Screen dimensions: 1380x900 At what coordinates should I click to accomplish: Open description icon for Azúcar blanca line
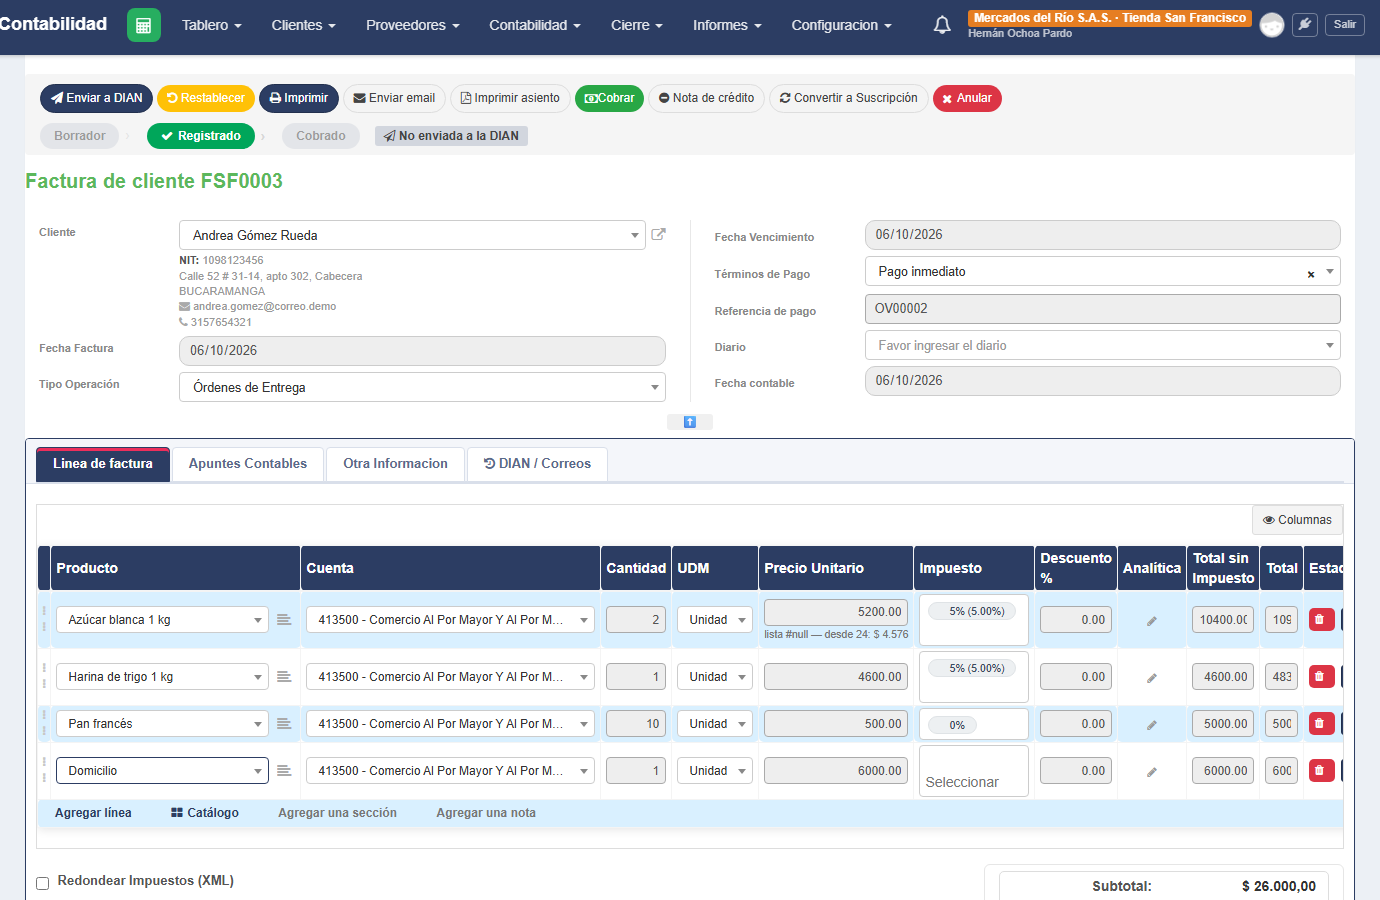point(284,620)
